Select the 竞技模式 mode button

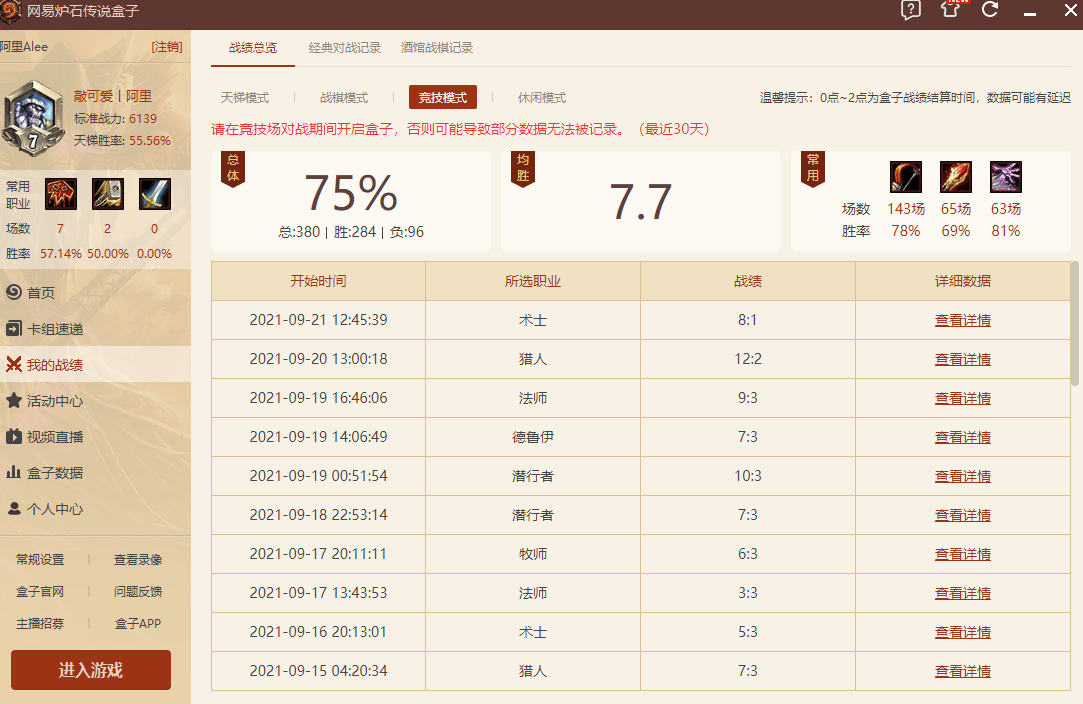[x=443, y=97]
